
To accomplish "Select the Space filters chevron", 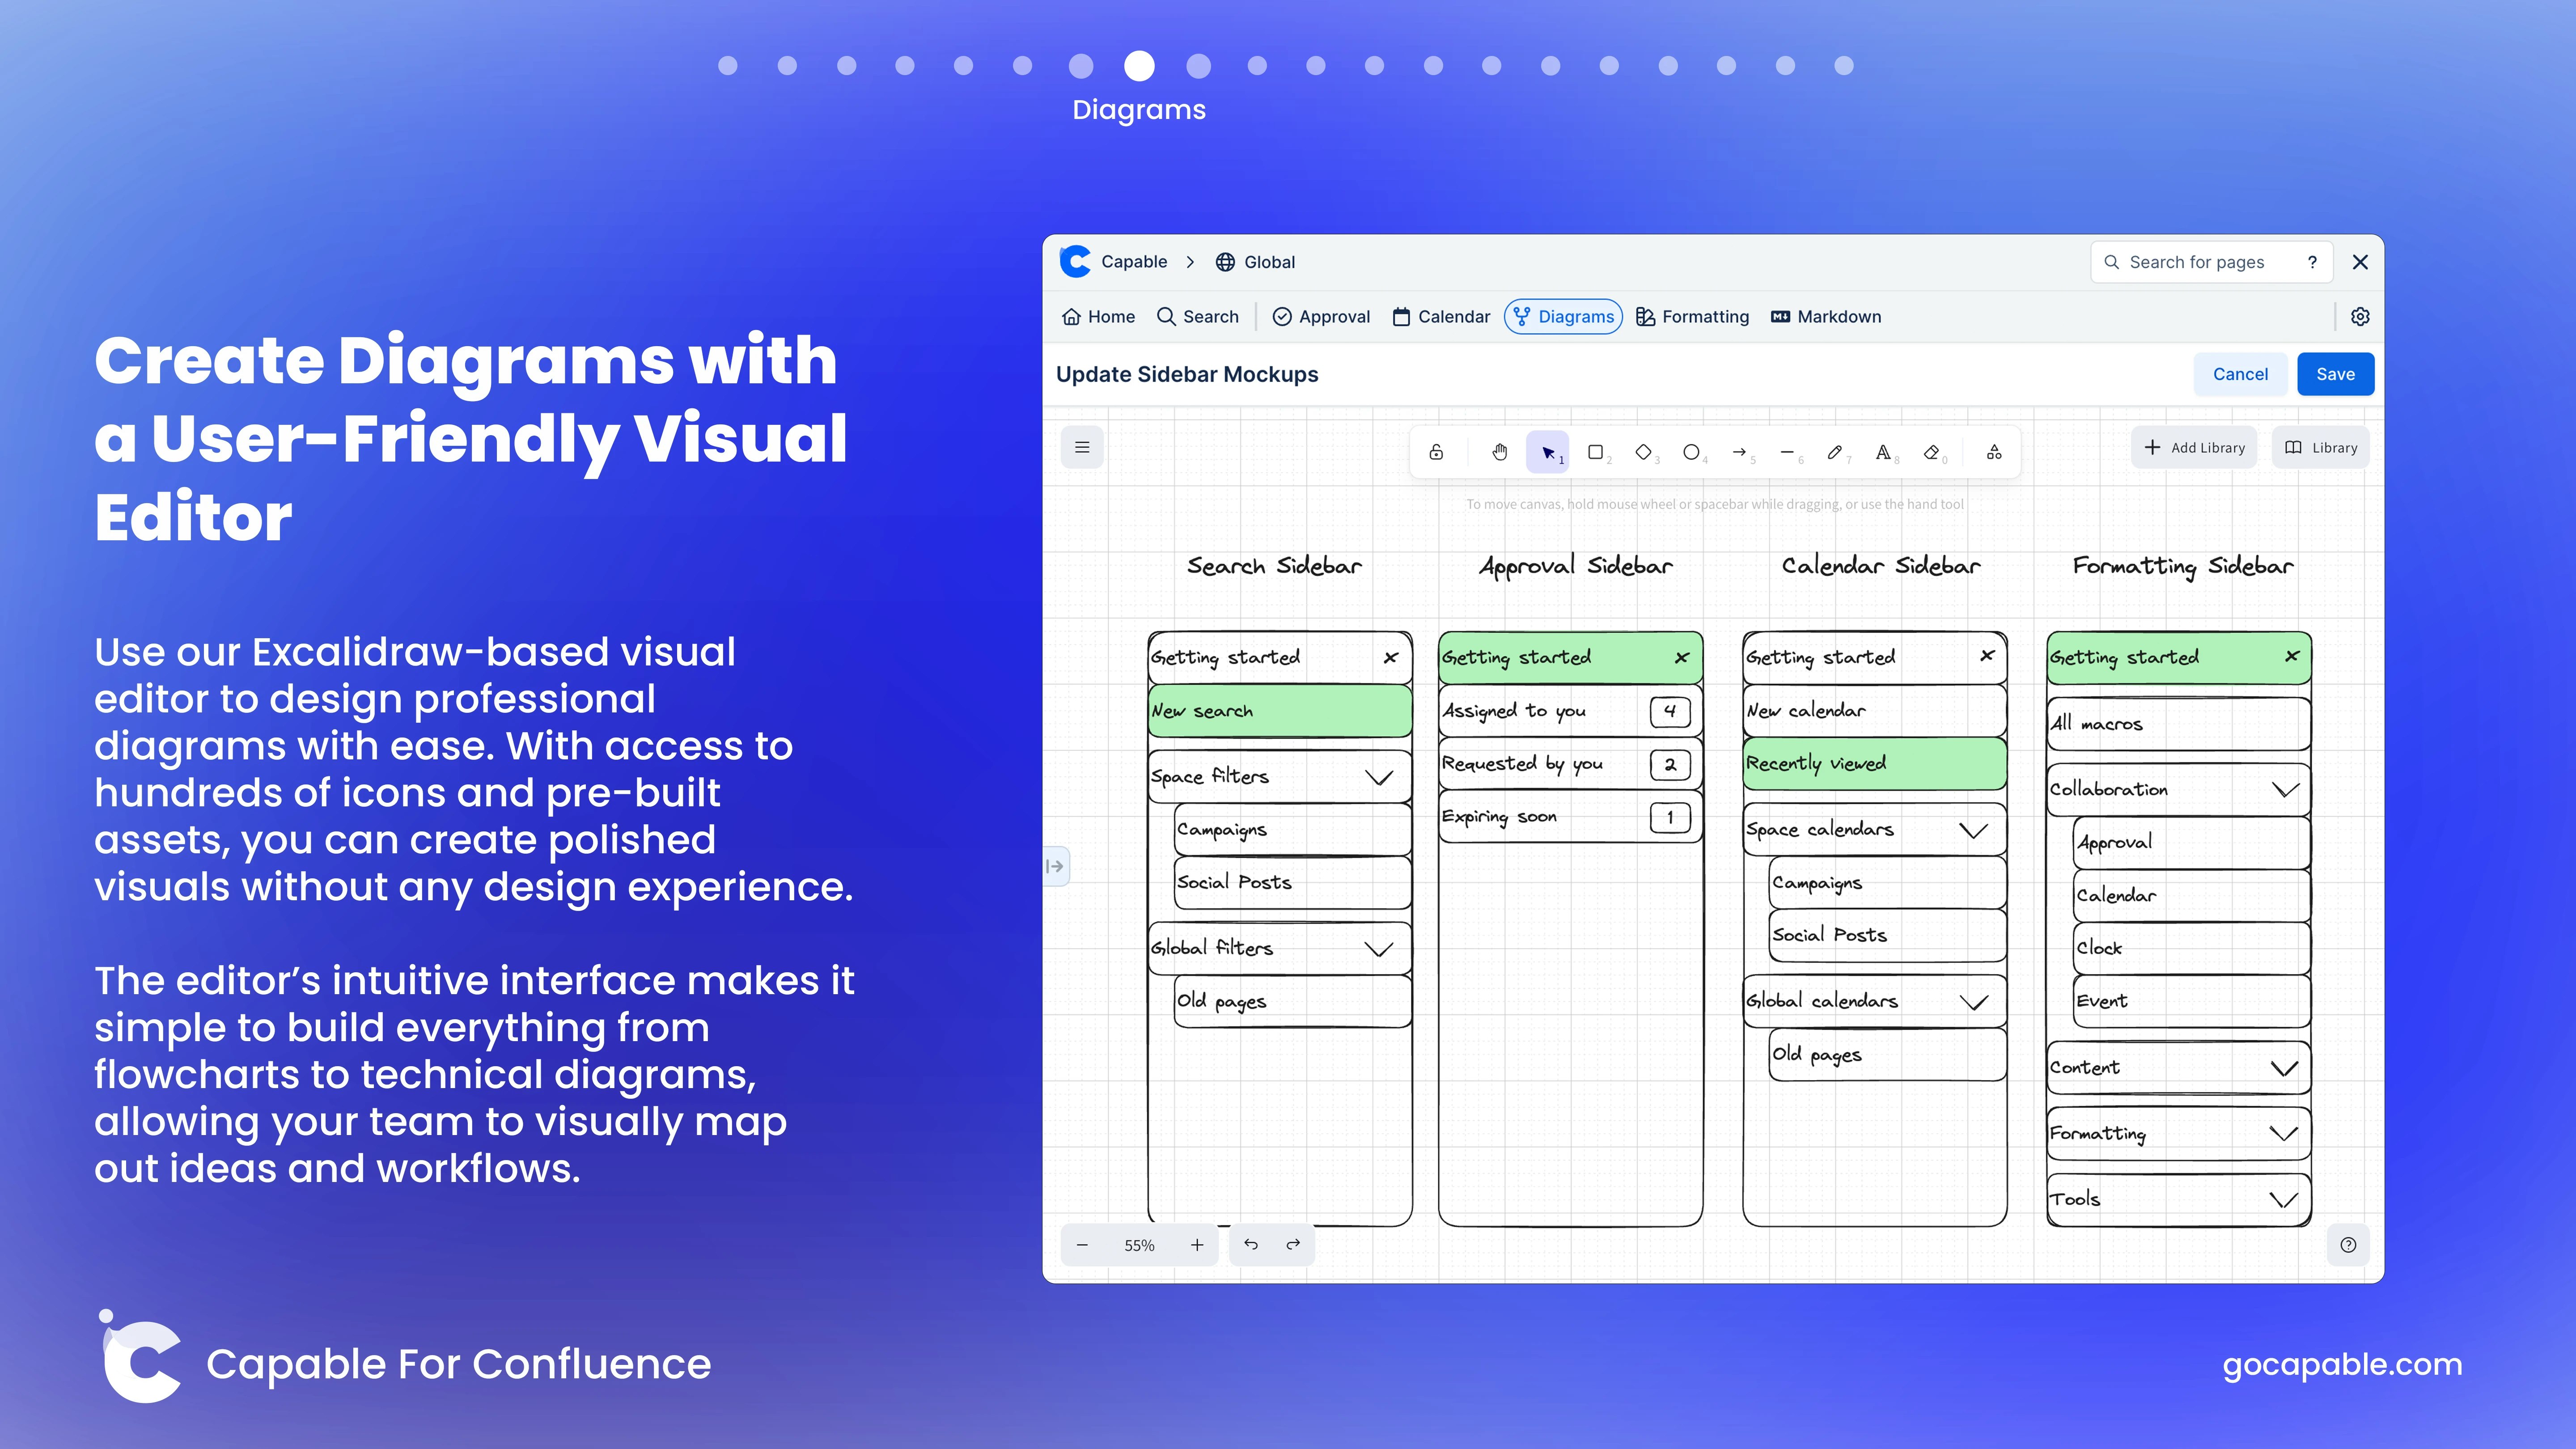I will pos(1379,778).
